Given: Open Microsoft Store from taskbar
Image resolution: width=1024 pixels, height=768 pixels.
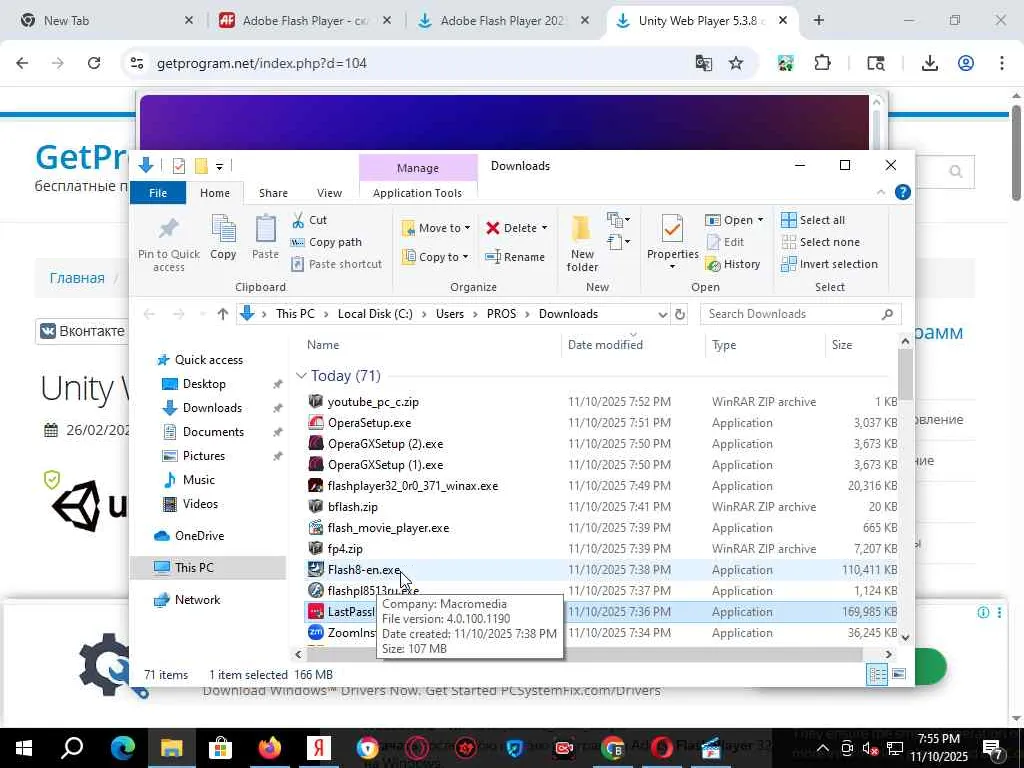Looking at the screenshot, I should point(220,747).
